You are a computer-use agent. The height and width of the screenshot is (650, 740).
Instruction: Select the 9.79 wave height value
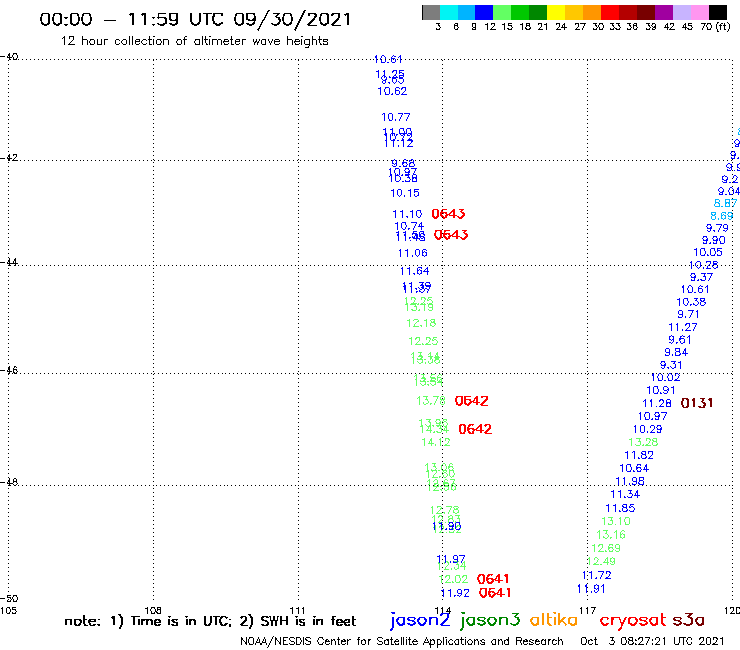[717, 228]
